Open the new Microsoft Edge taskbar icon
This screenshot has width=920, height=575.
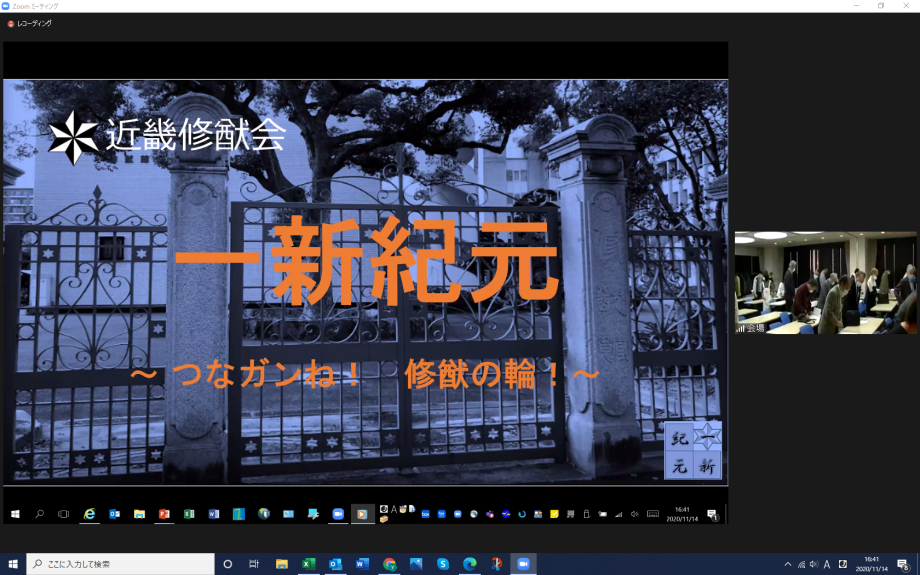pos(469,564)
